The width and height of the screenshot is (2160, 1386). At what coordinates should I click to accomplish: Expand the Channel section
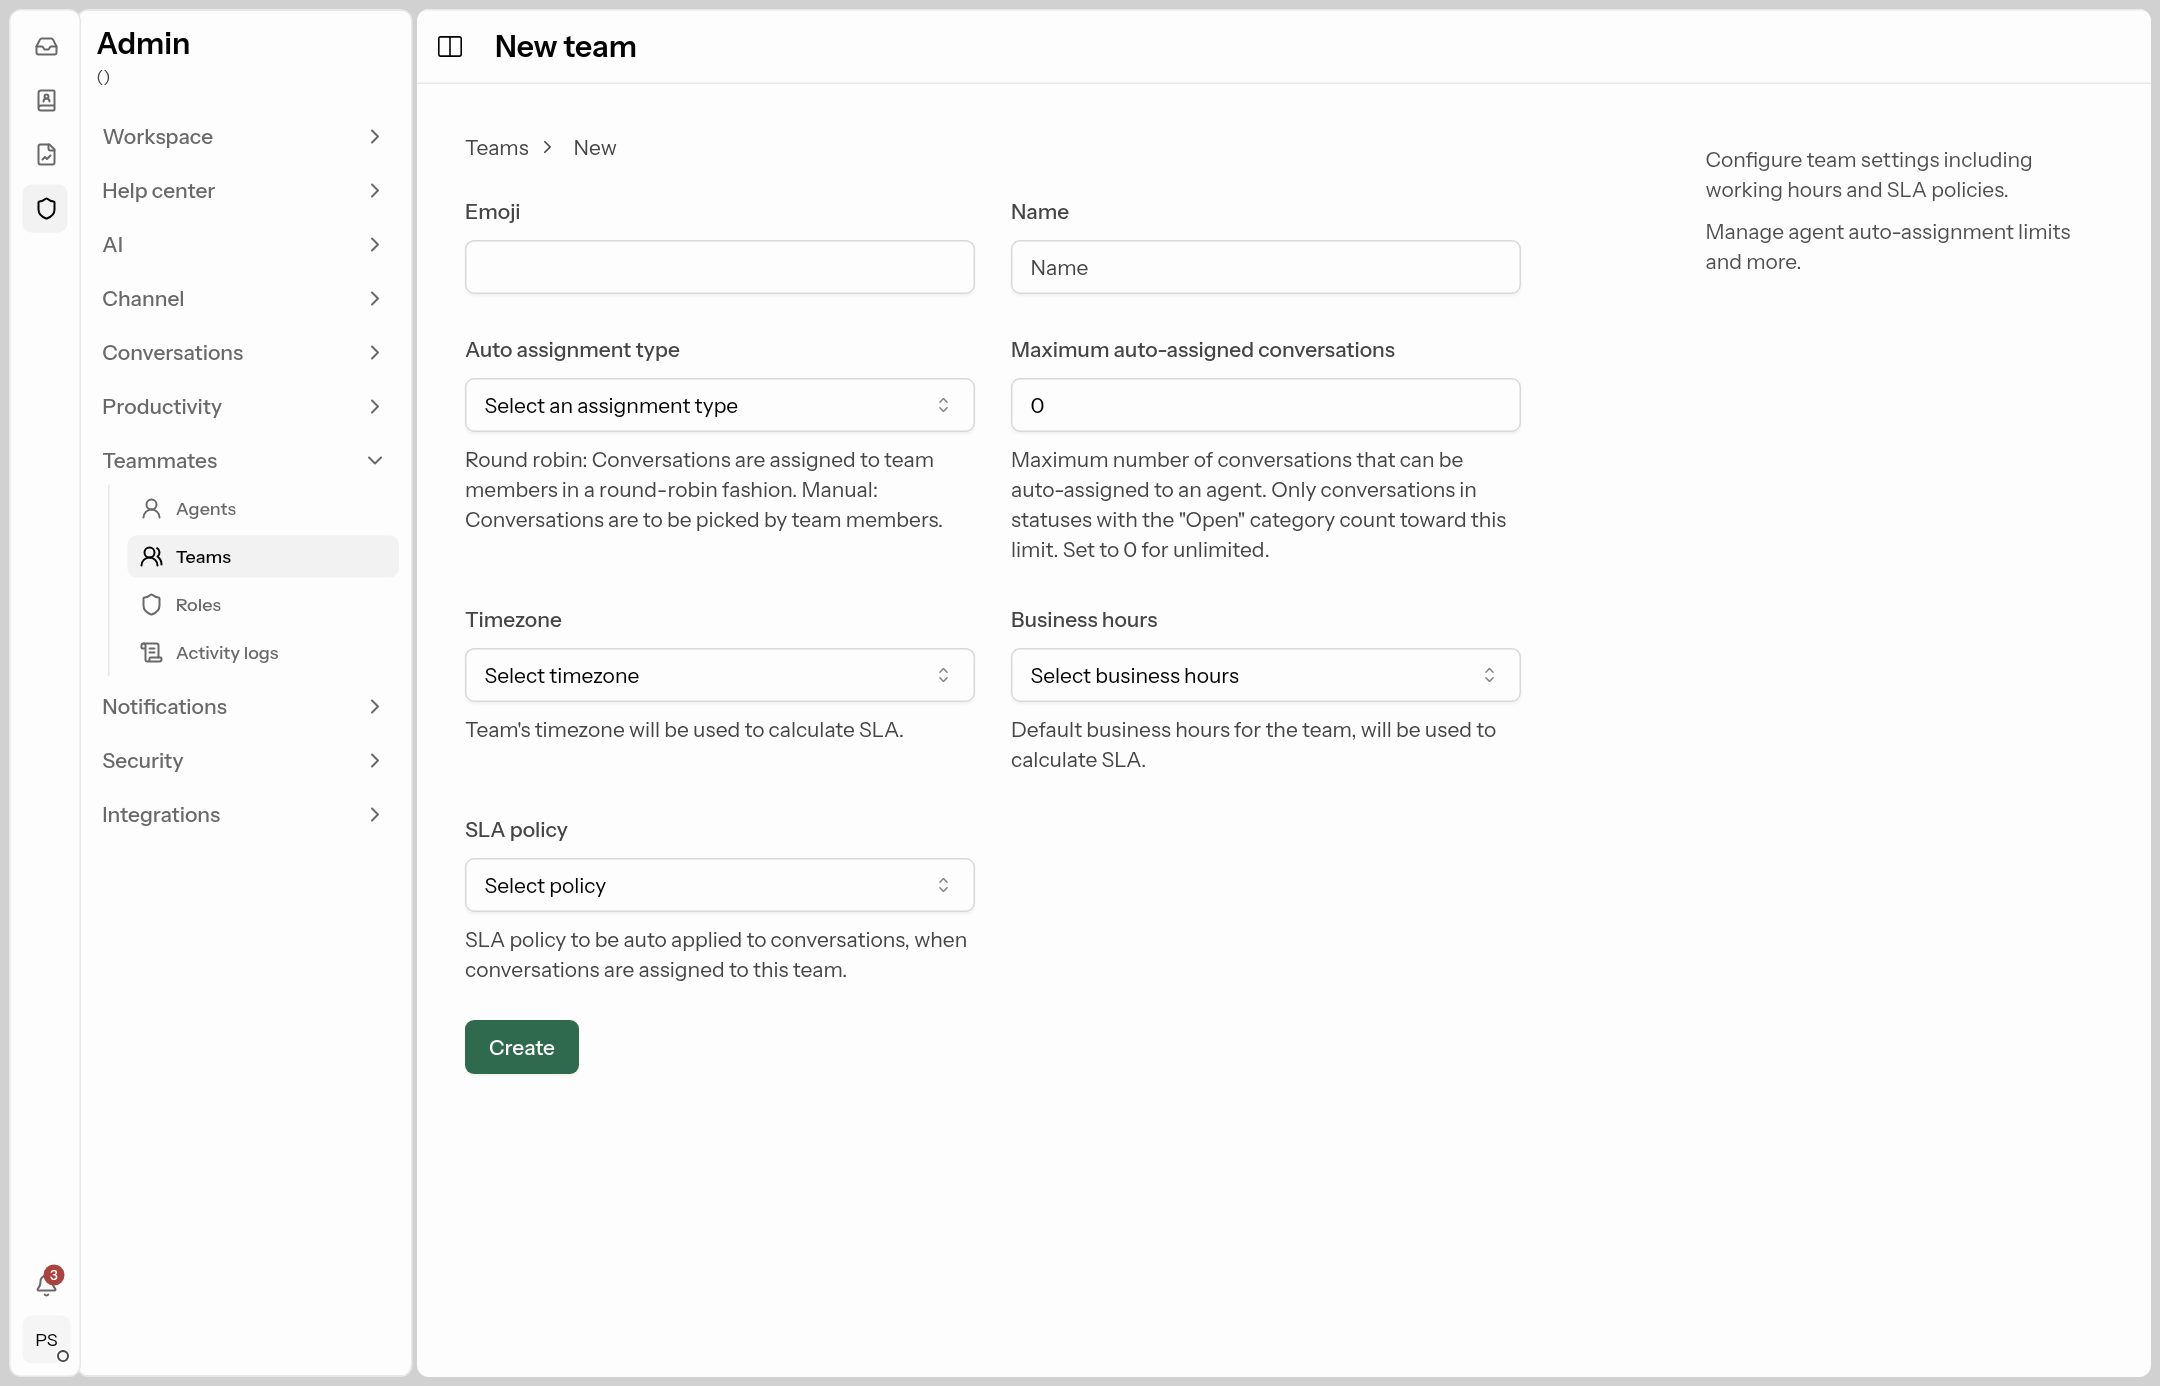coord(243,299)
